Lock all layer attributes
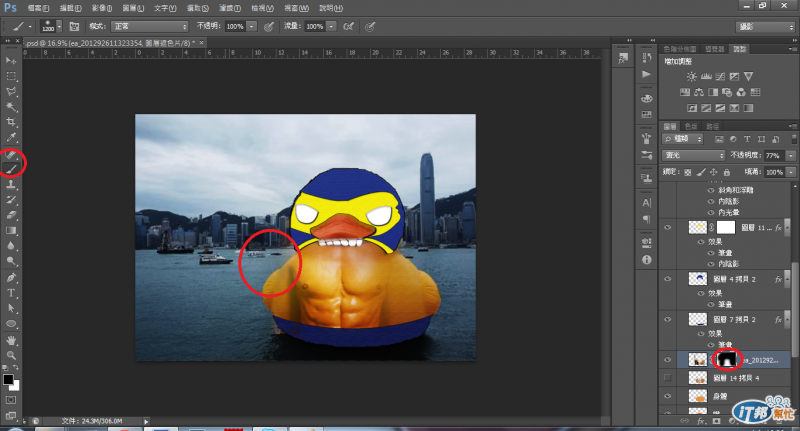800x431 pixels. click(x=727, y=172)
